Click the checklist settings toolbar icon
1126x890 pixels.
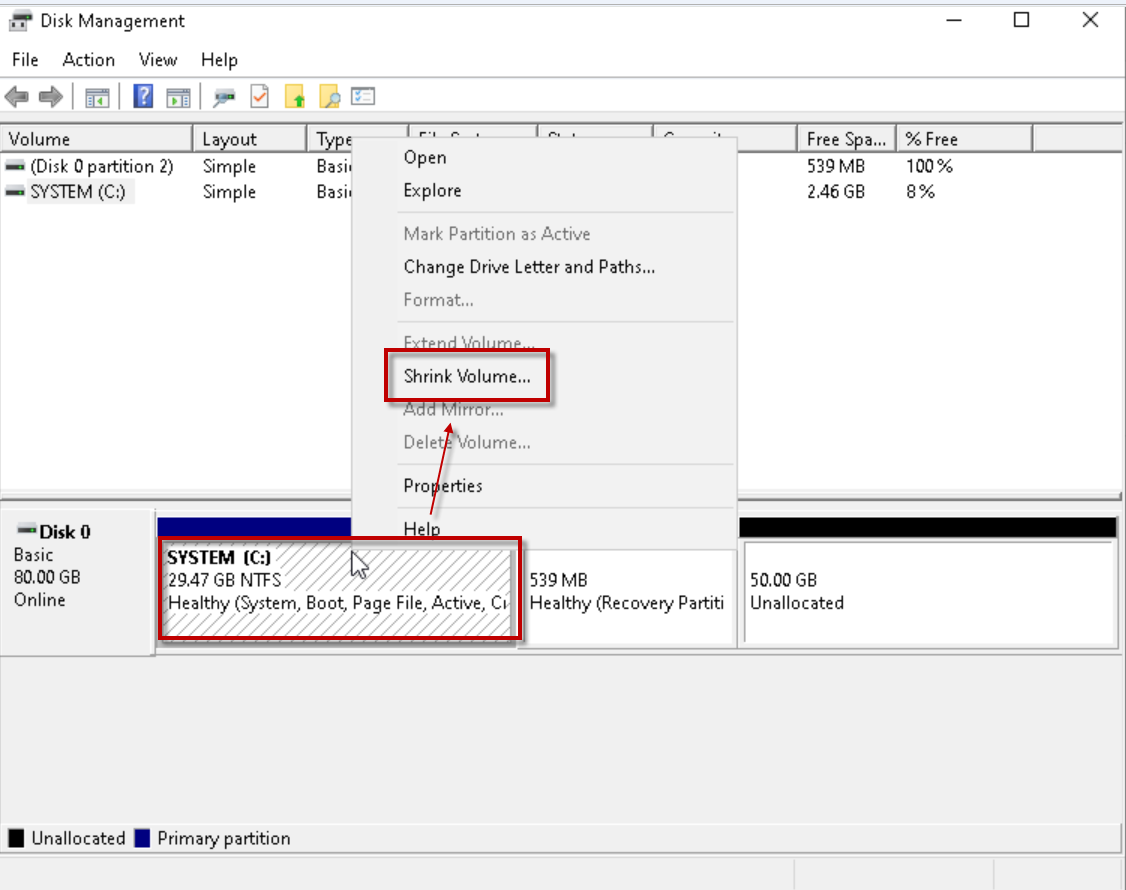363,97
